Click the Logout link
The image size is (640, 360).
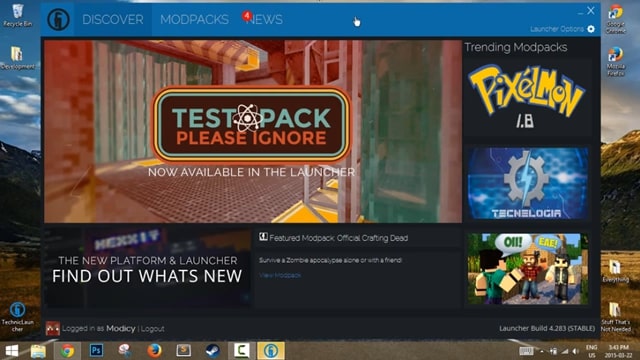(153, 329)
